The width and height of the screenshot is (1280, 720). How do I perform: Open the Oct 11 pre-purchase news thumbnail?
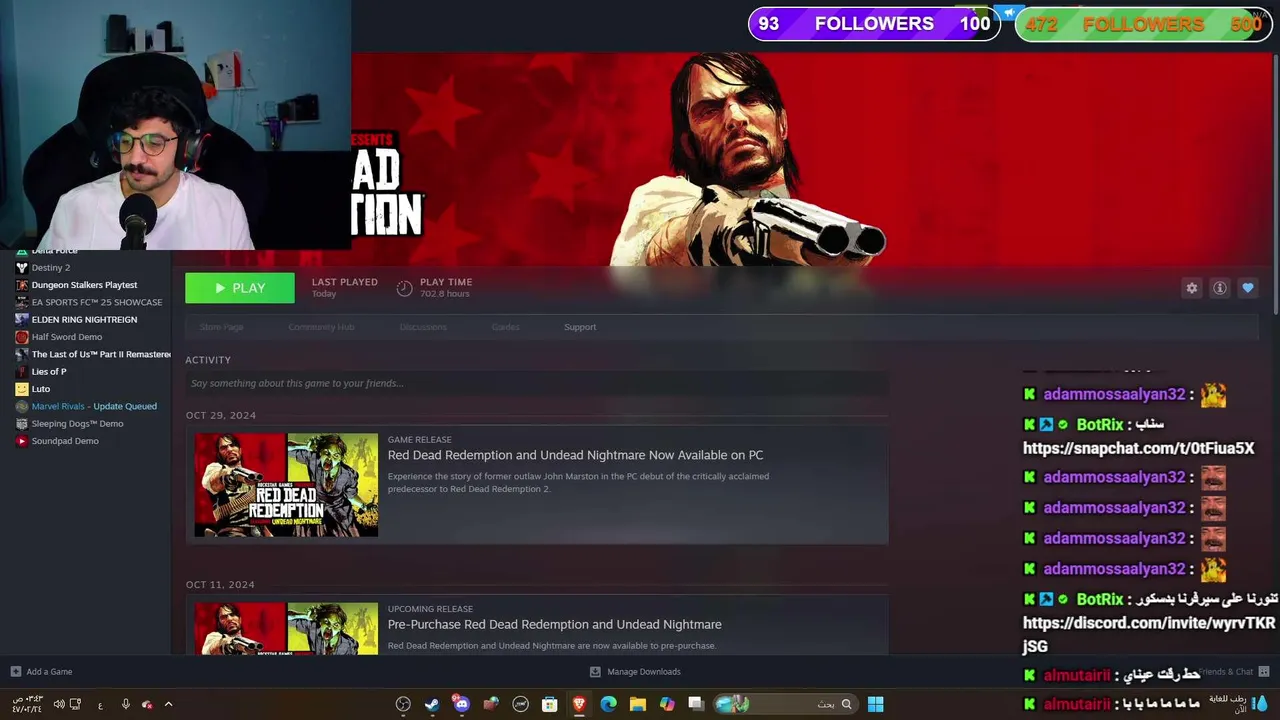[x=286, y=628]
